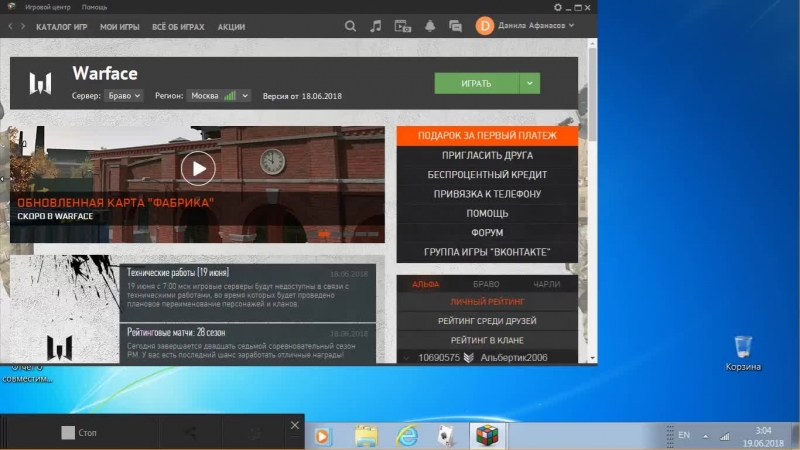
Task: Click the scrollbar up arrow
Action: tap(592, 44)
